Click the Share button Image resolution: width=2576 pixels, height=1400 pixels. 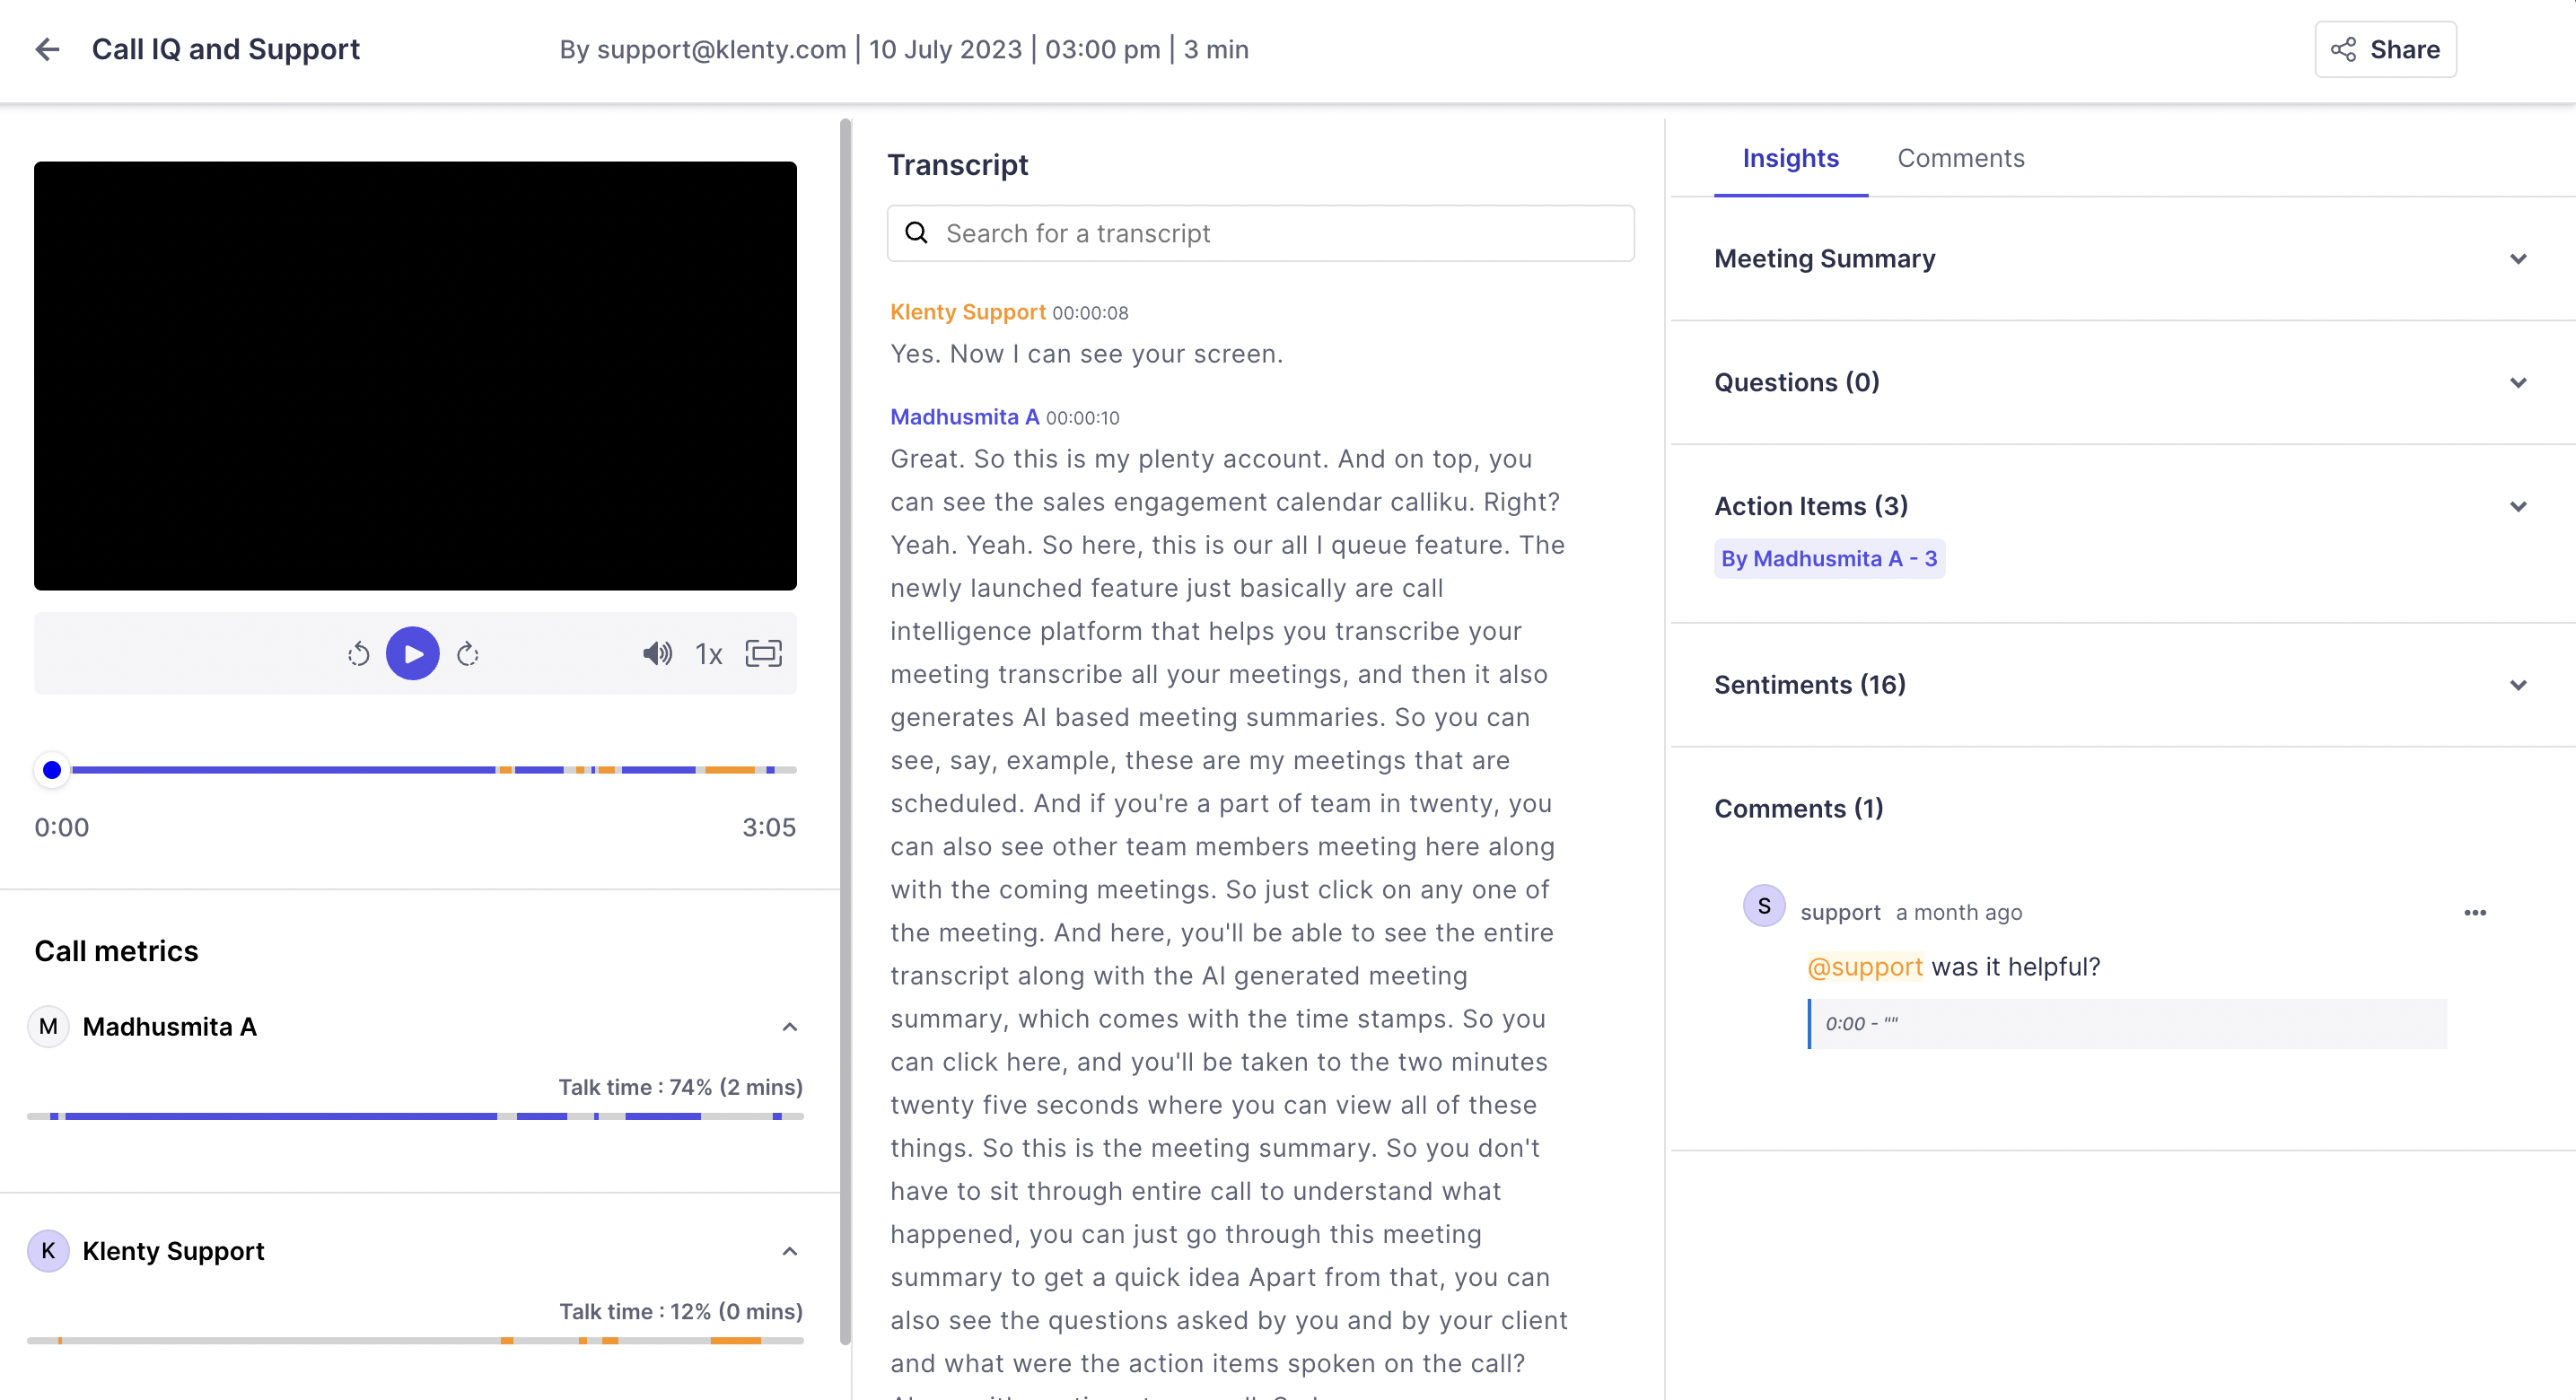click(x=2385, y=49)
